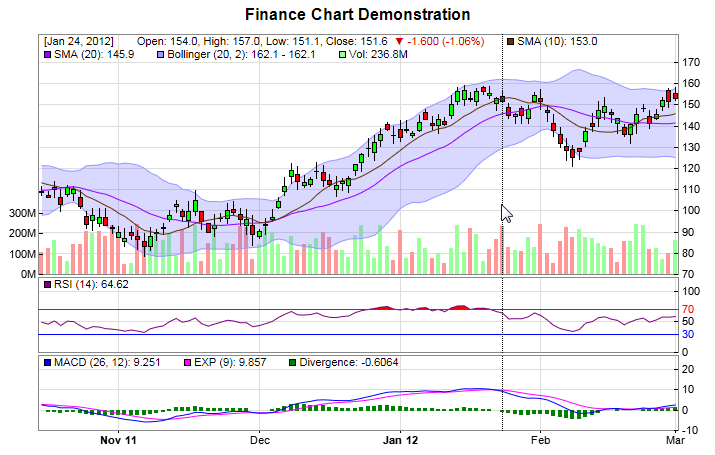Image resolution: width=715 pixels, height=455 pixels.
Task: Click the blue 30 RSI threshold label
Action: click(688, 334)
